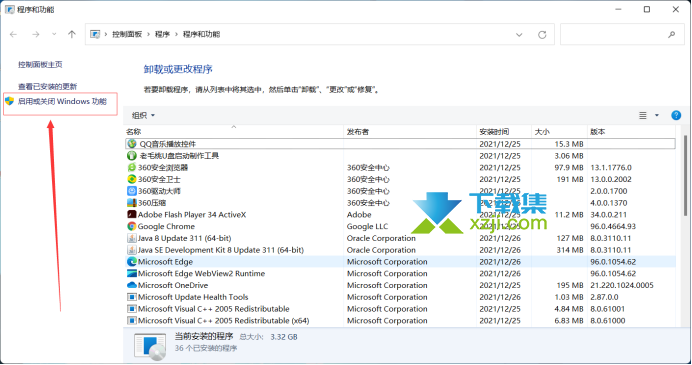
Task: Open the 组织 dropdown menu
Action: coord(143,115)
